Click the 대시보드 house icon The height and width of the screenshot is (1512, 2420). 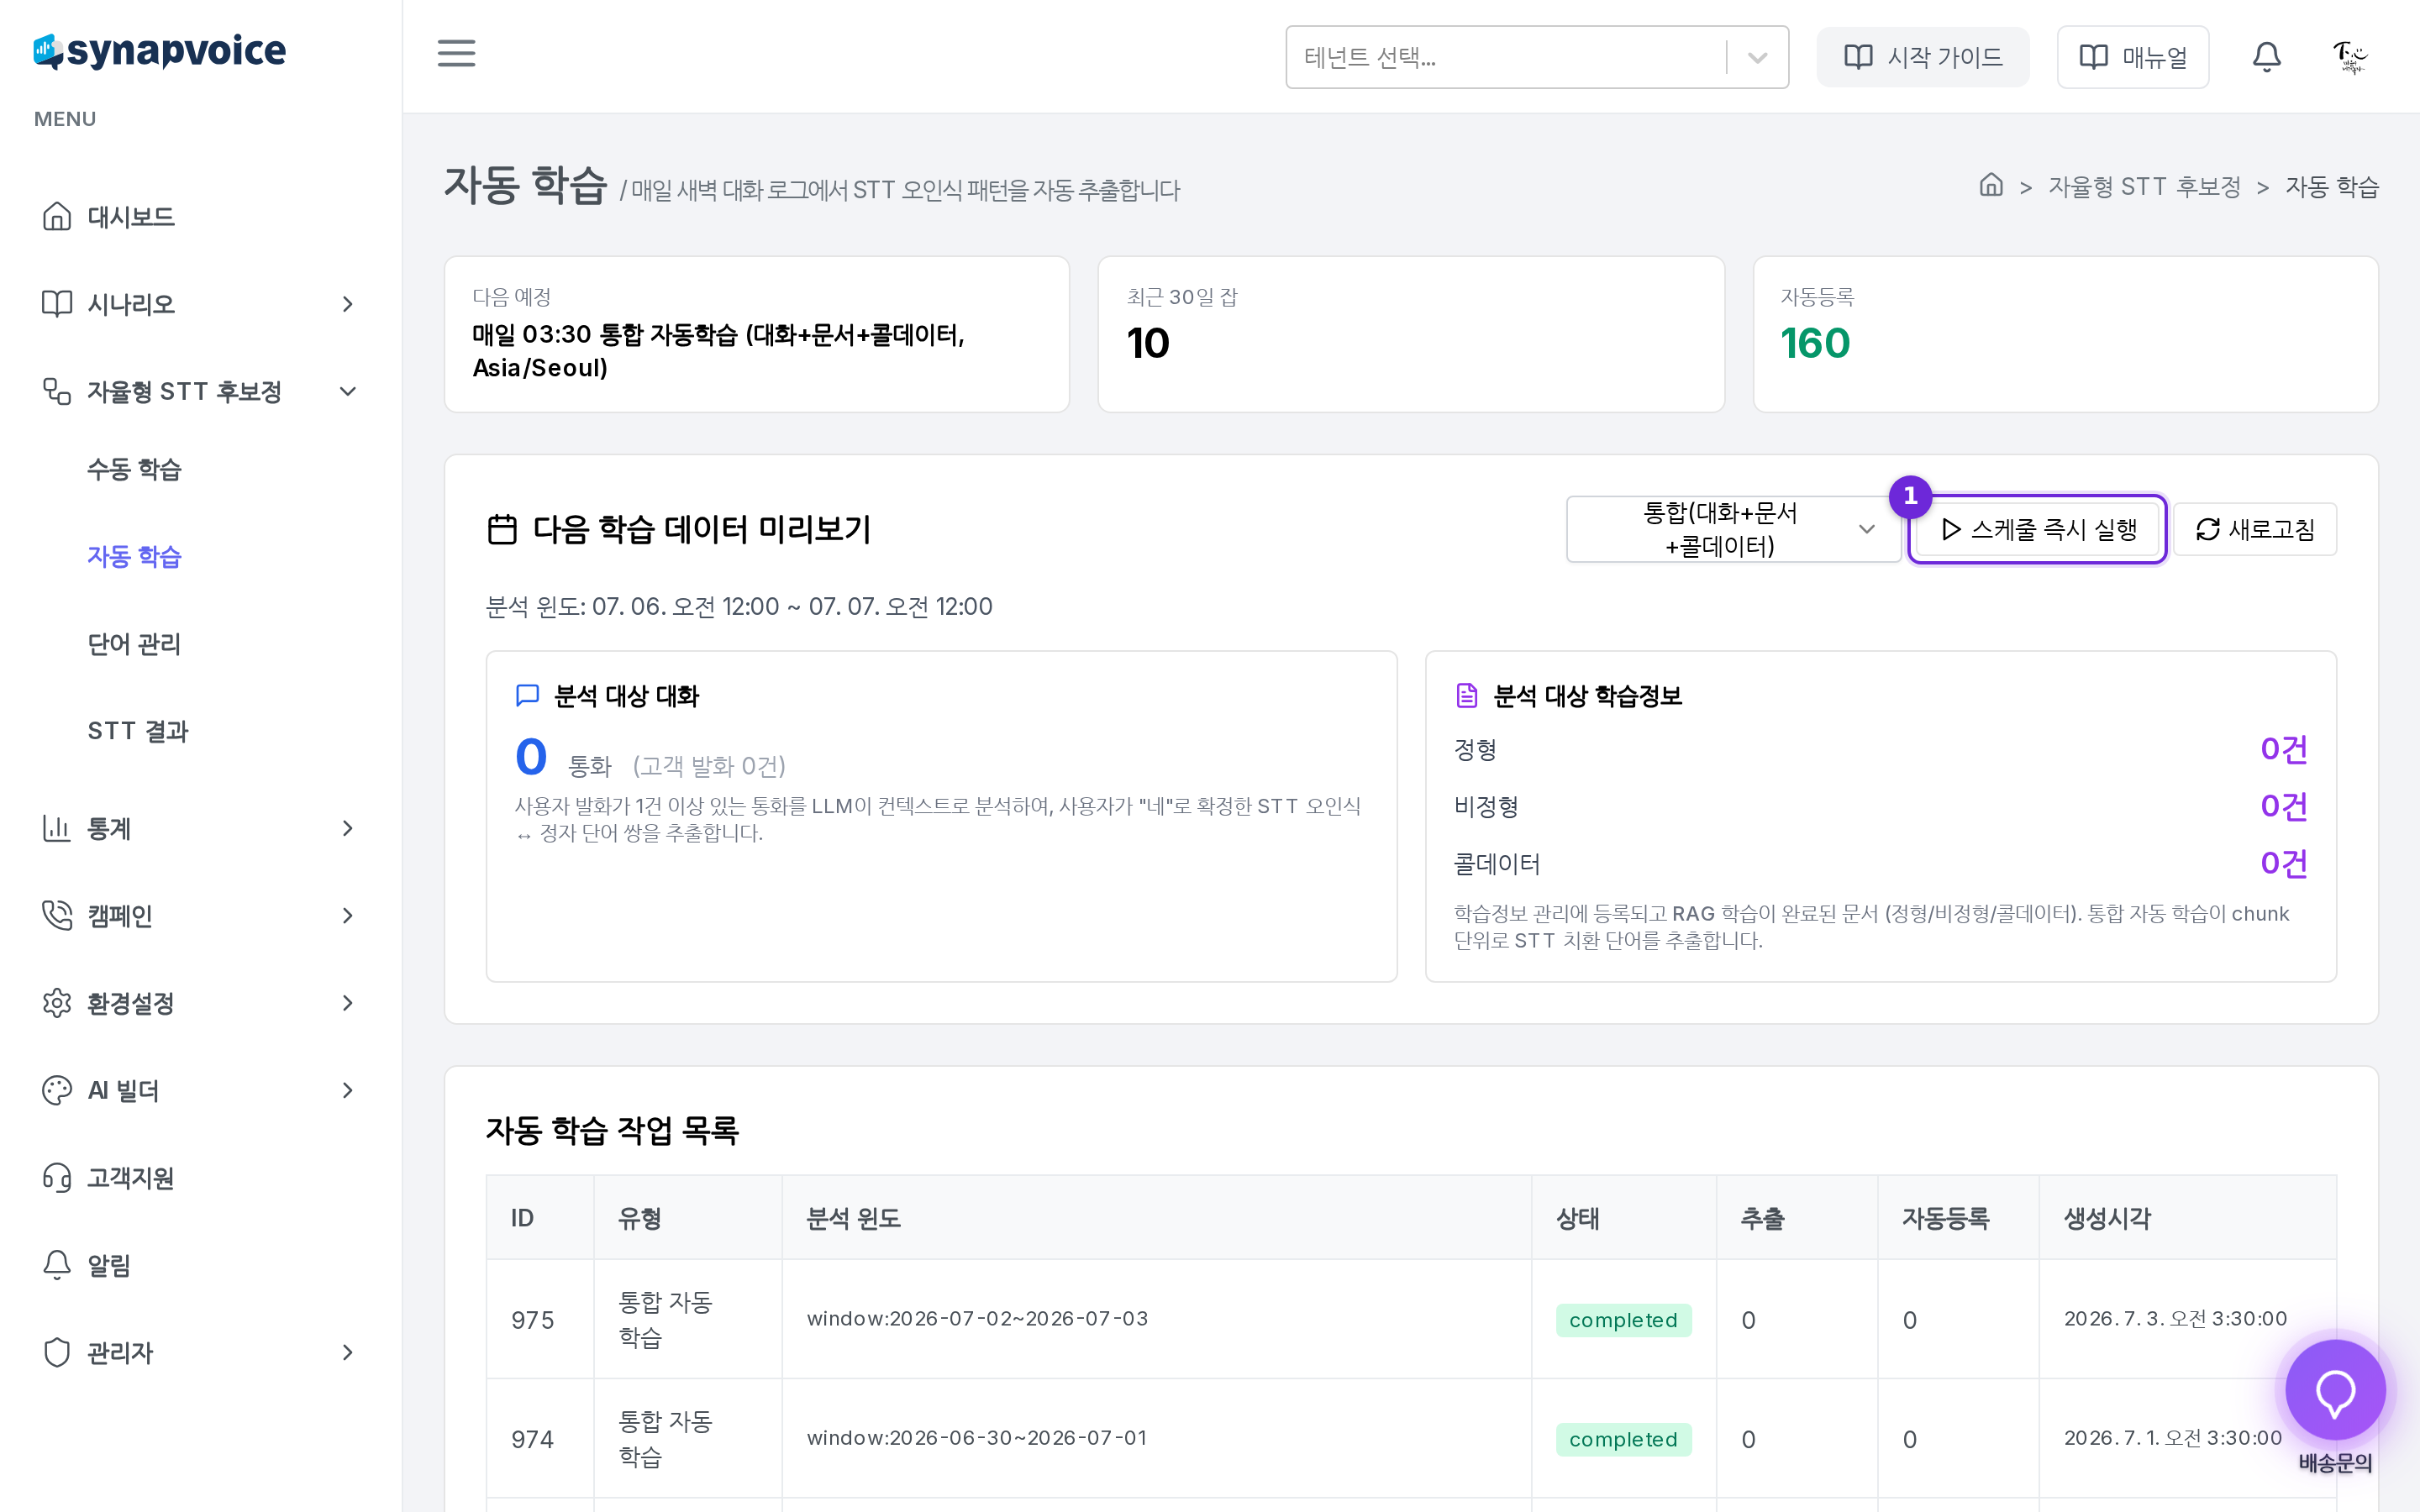pos(57,216)
